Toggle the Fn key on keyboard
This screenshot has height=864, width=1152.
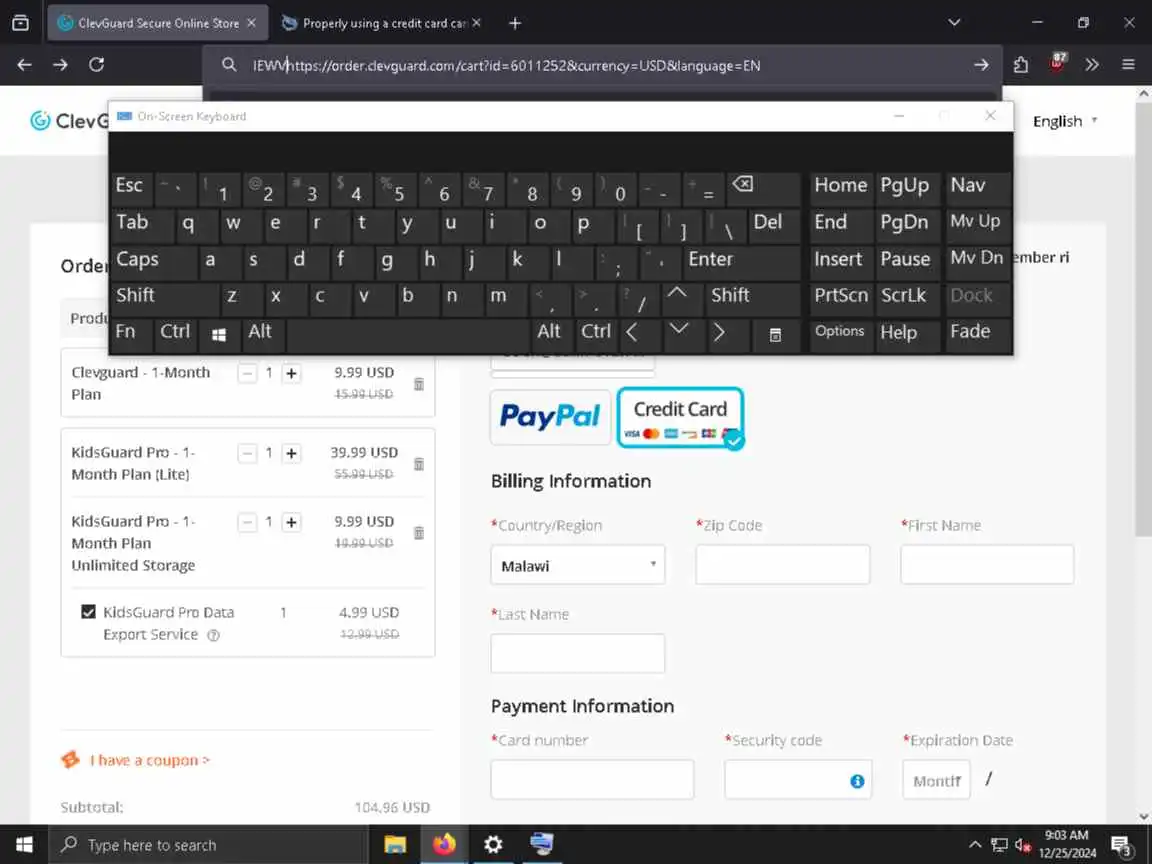coord(132,334)
